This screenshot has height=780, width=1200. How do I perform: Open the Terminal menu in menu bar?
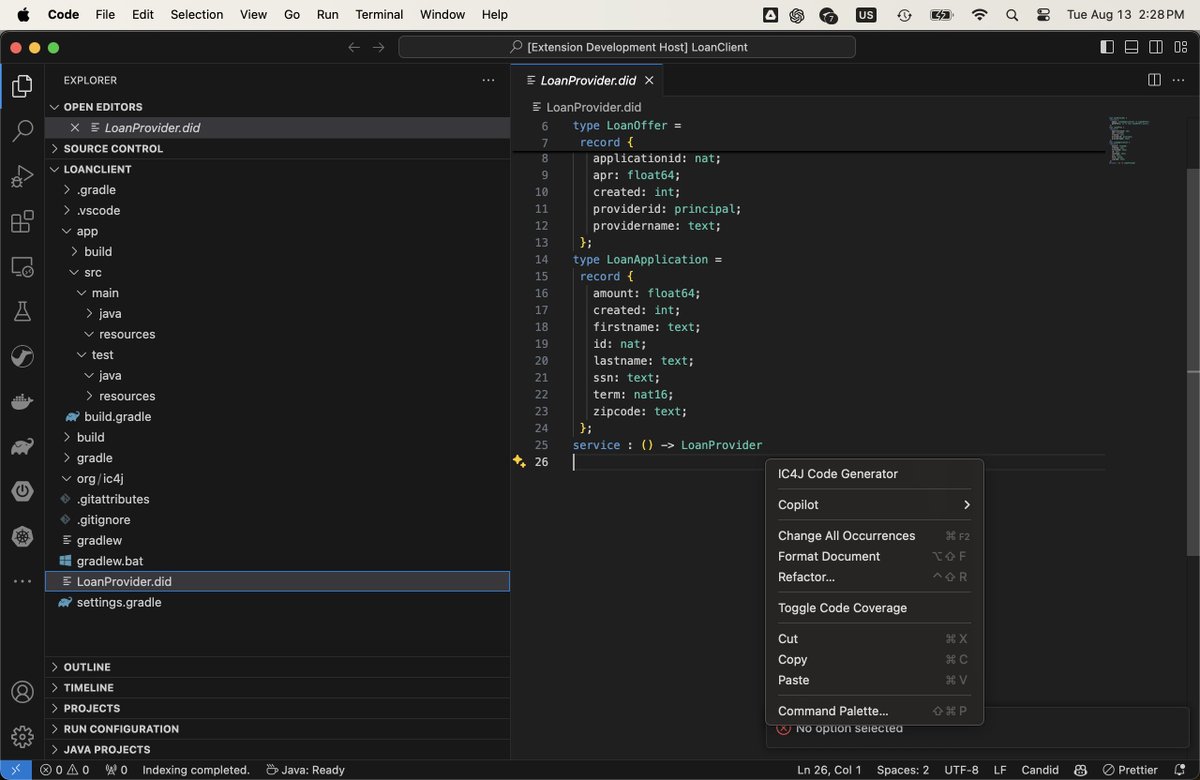point(379,15)
